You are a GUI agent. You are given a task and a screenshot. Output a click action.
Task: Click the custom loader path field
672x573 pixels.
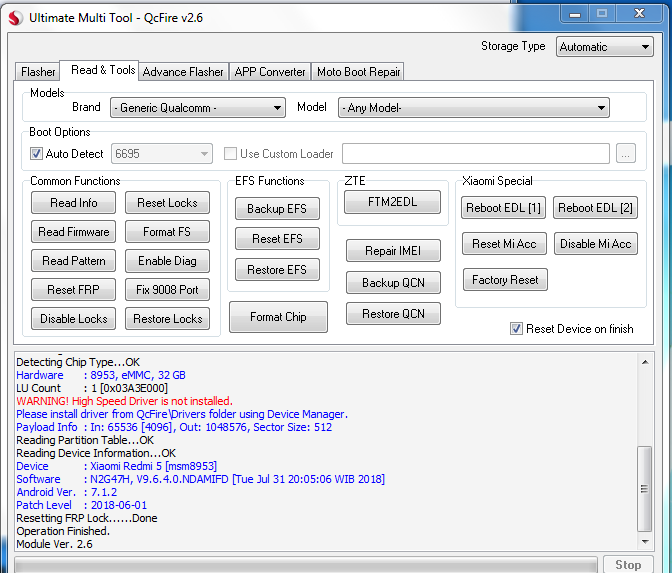[x=476, y=153]
